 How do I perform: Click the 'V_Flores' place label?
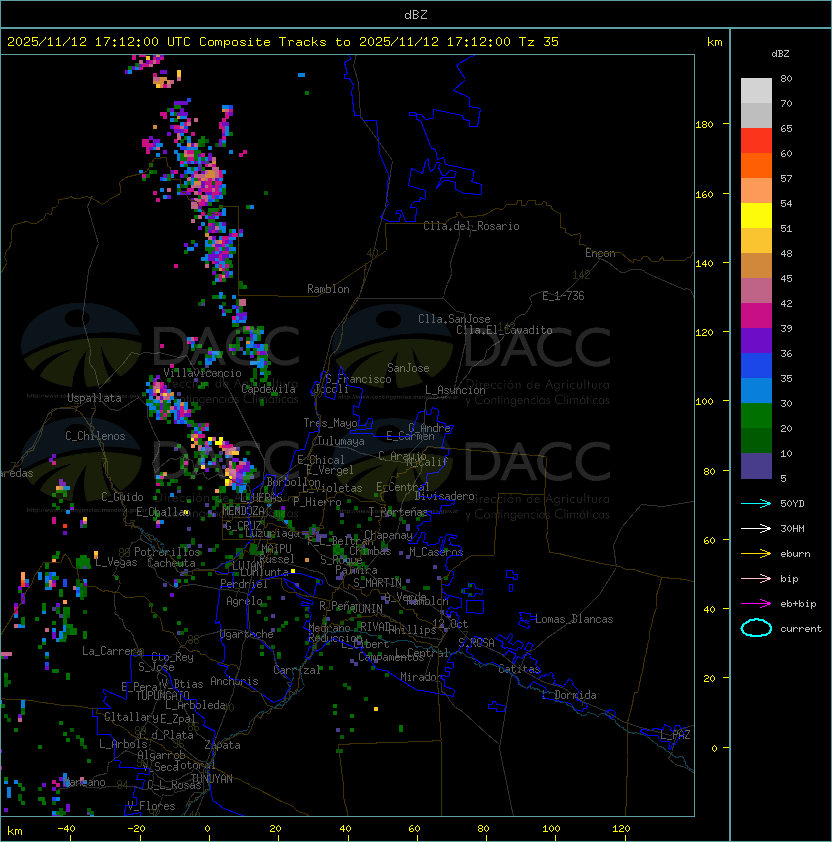click(x=151, y=806)
